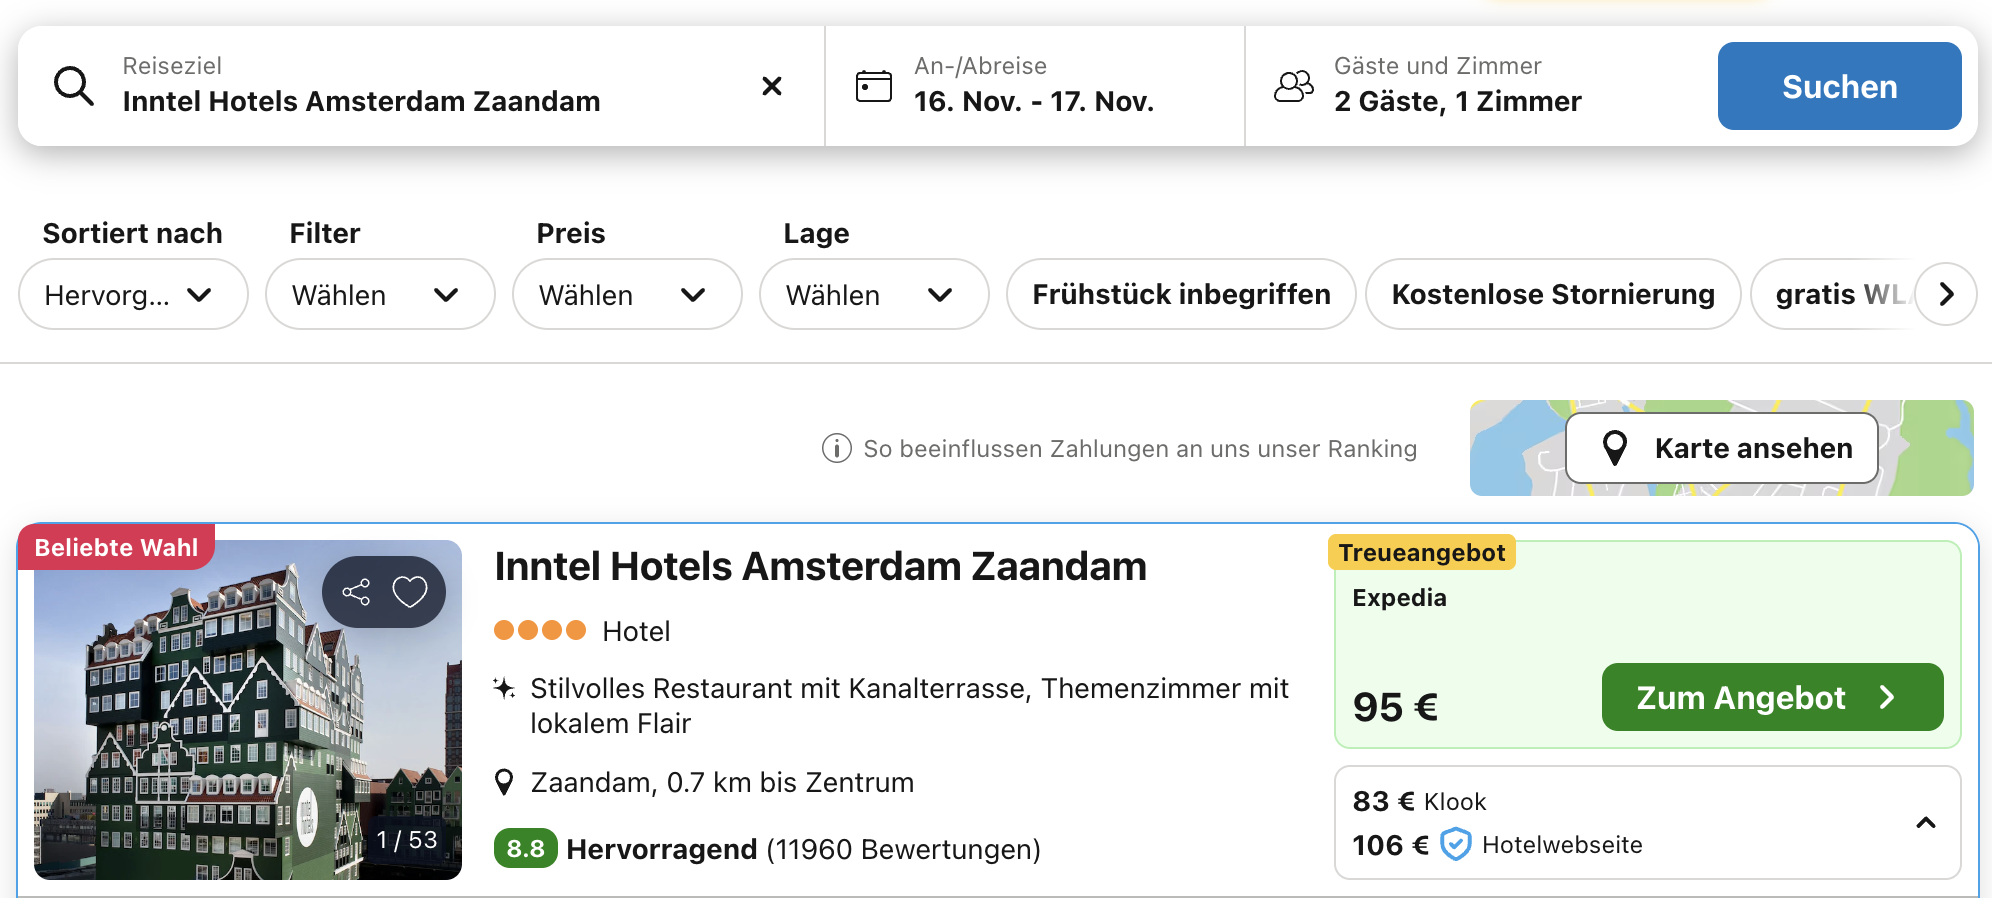
Task: Expand the Lage dropdown
Action: tap(873, 295)
